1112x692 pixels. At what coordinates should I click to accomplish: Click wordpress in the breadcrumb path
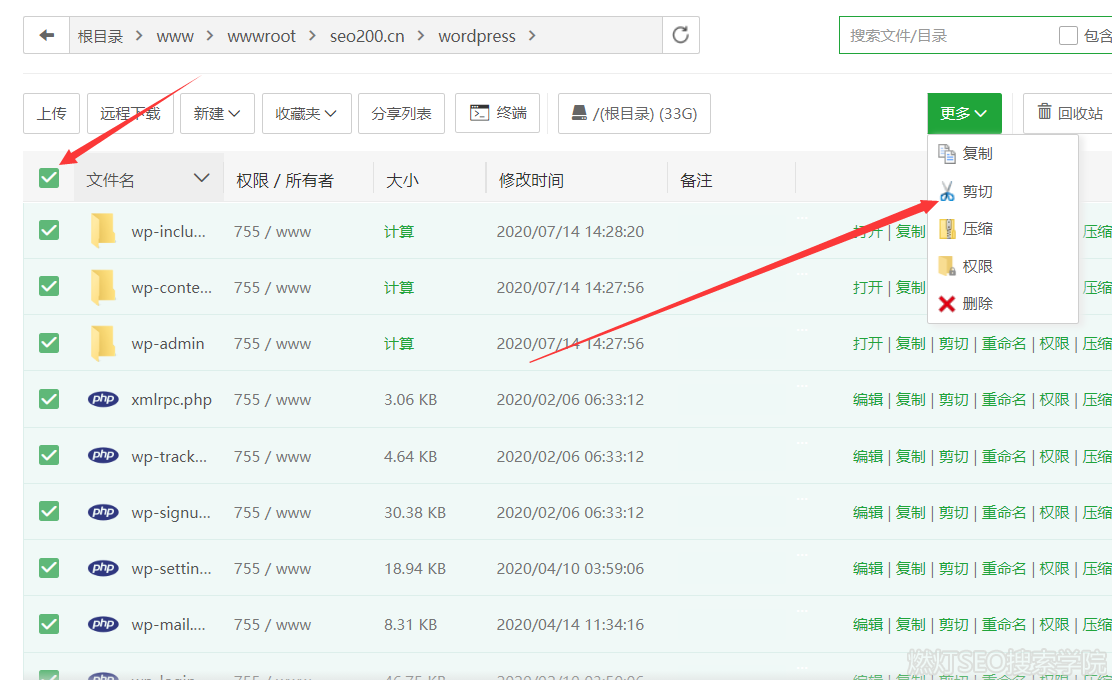pyautogui.click(x=477, y=36)
